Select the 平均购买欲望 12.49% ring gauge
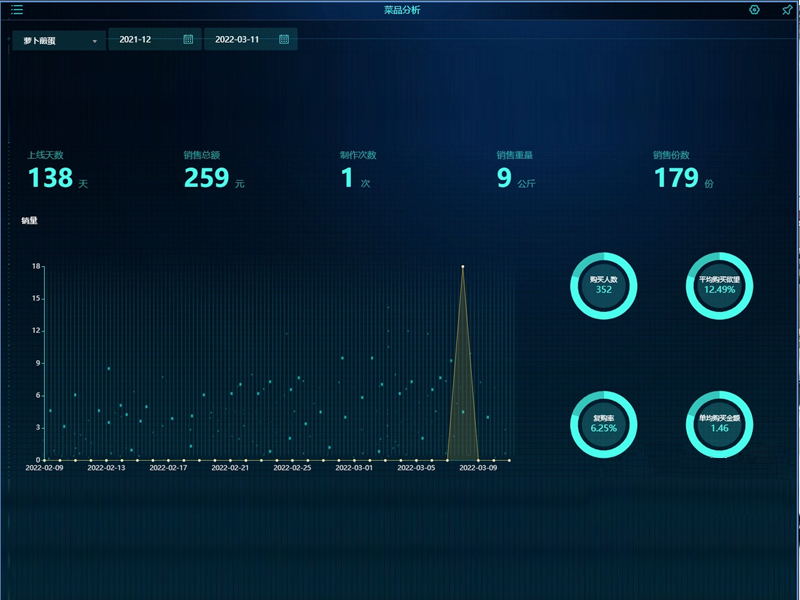This screenshot has width=800, height=600. pos(719,286)
